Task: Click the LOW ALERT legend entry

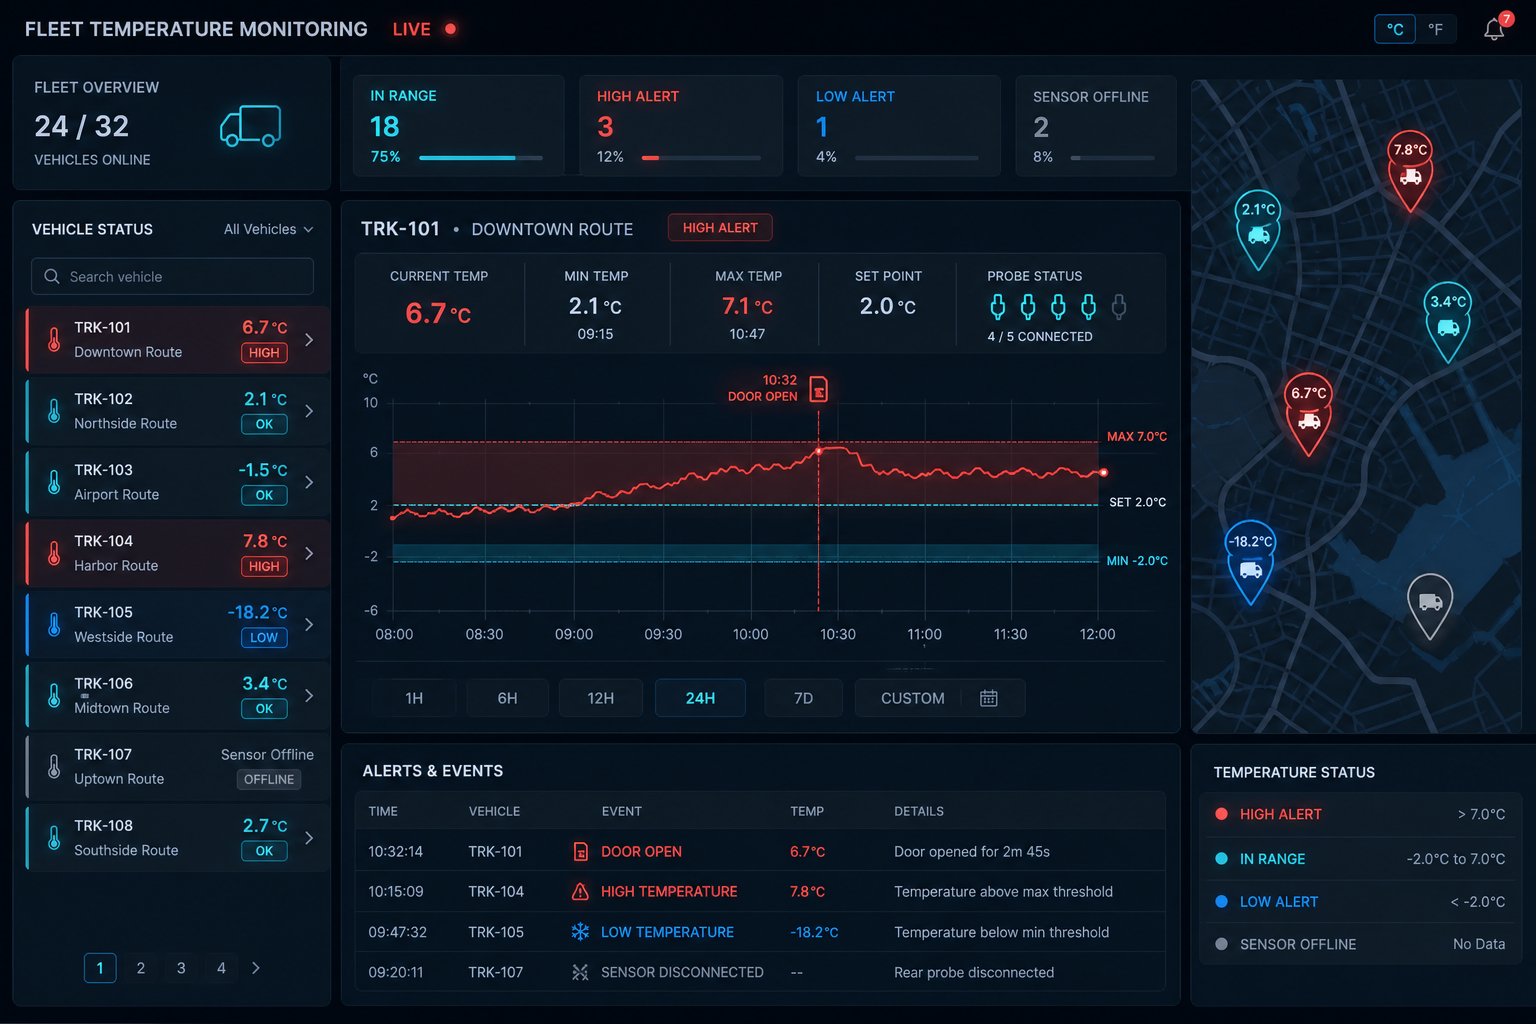Action: coord(1360,901)
